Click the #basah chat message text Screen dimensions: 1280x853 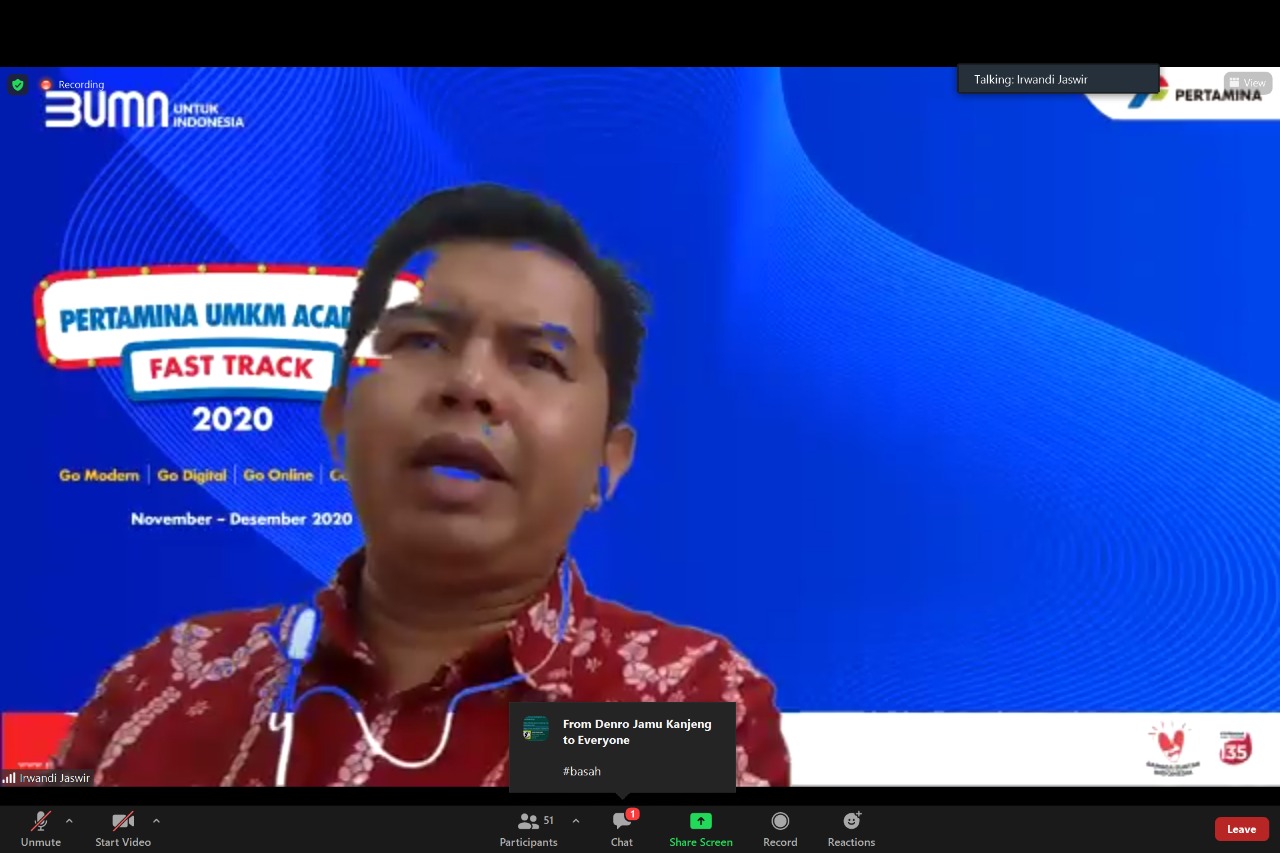coord(582,771)
